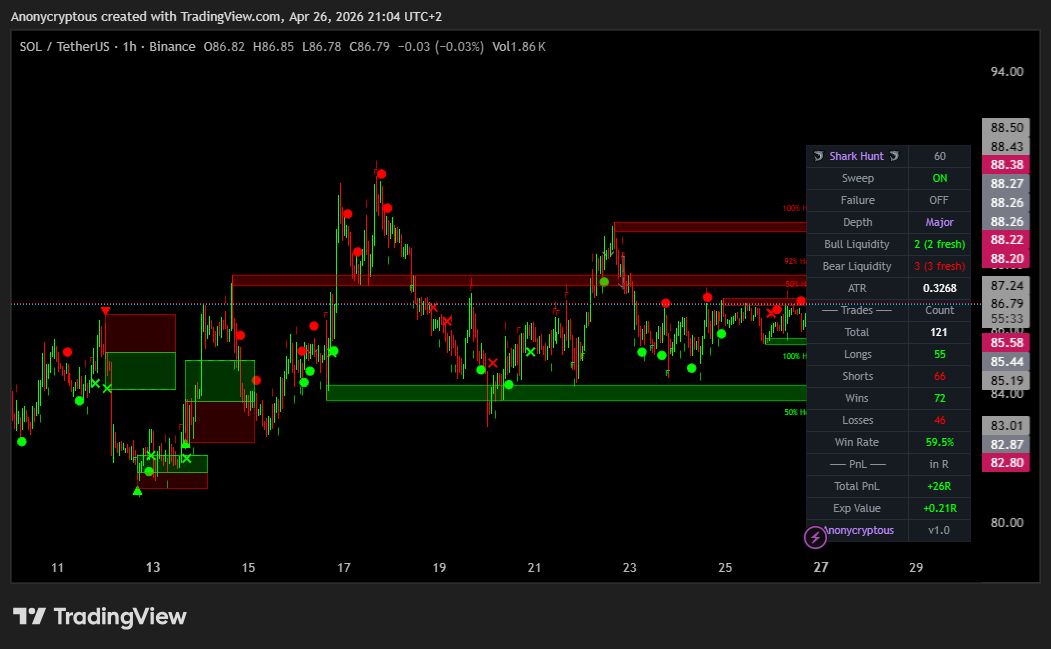Click the 94.00 price axis label
This screenshot has height=649, width=1051.
click(1007, 72)
